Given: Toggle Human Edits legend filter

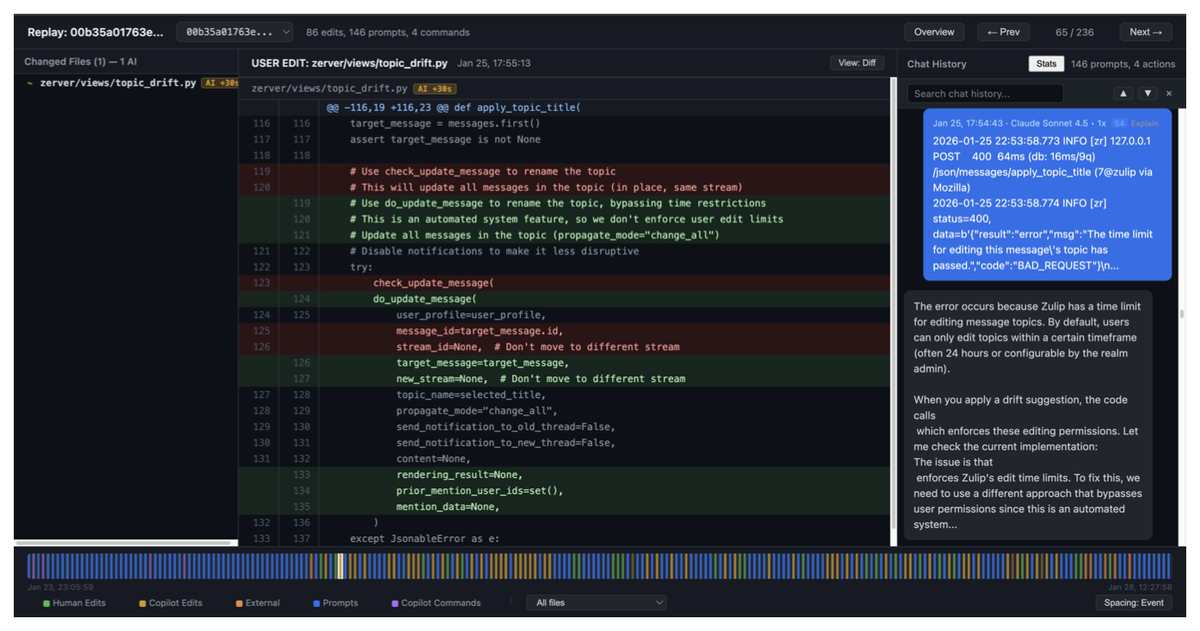Looking at the screenshot, I should click(74, 603).
